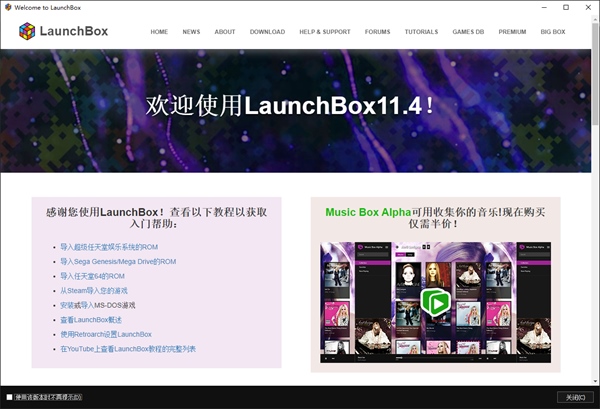Open the HOME nav item
This screenshot has width=600, height=409.
click(159, 32)
